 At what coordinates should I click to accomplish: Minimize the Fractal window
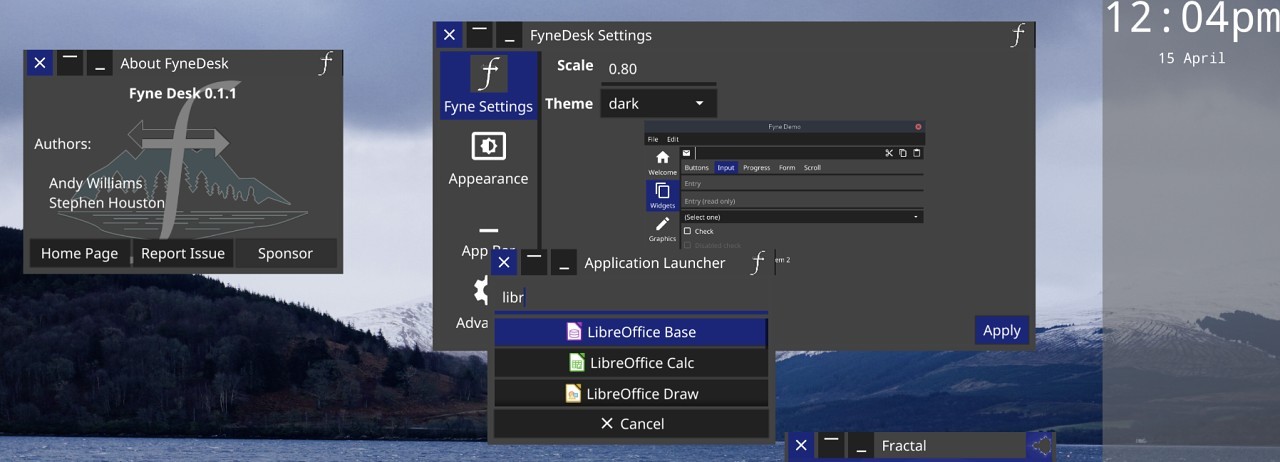coord(860,446)
